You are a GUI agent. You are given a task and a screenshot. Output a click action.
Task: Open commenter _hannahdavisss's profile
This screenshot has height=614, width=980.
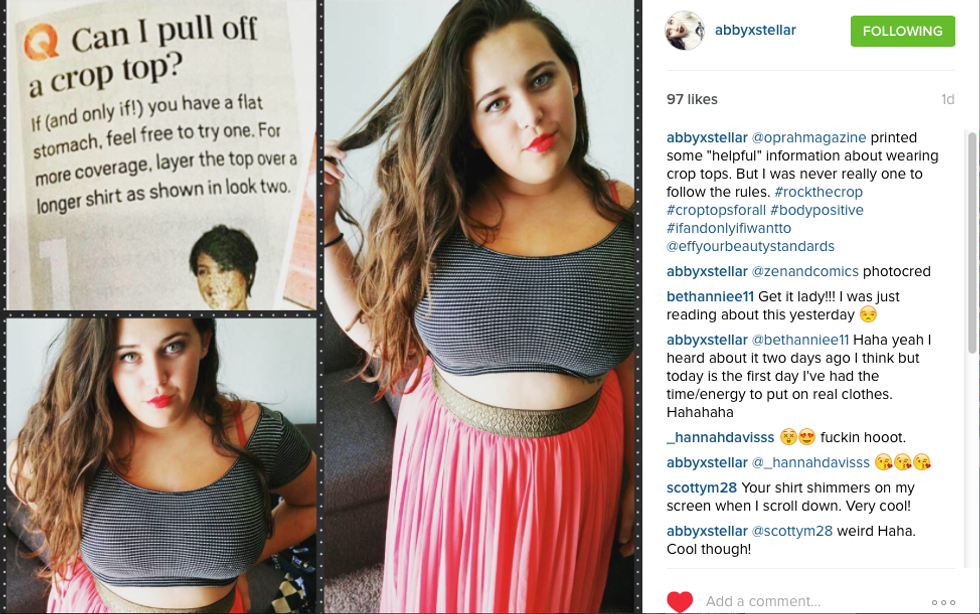720,437
